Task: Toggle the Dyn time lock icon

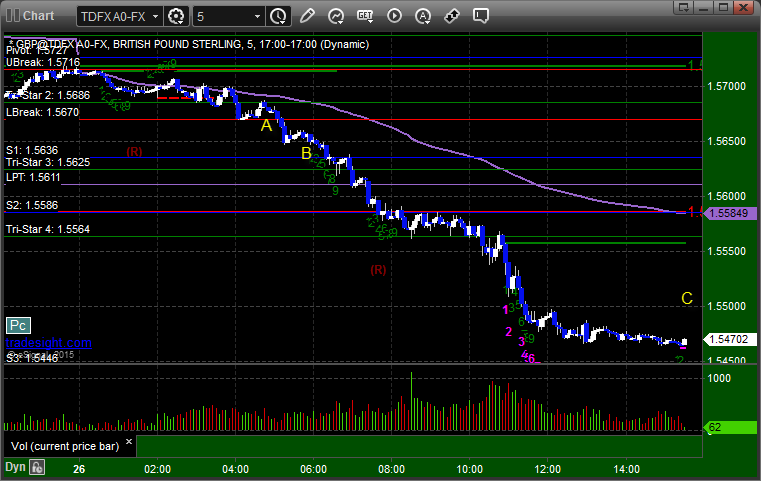Action: (x=37, y=468)
